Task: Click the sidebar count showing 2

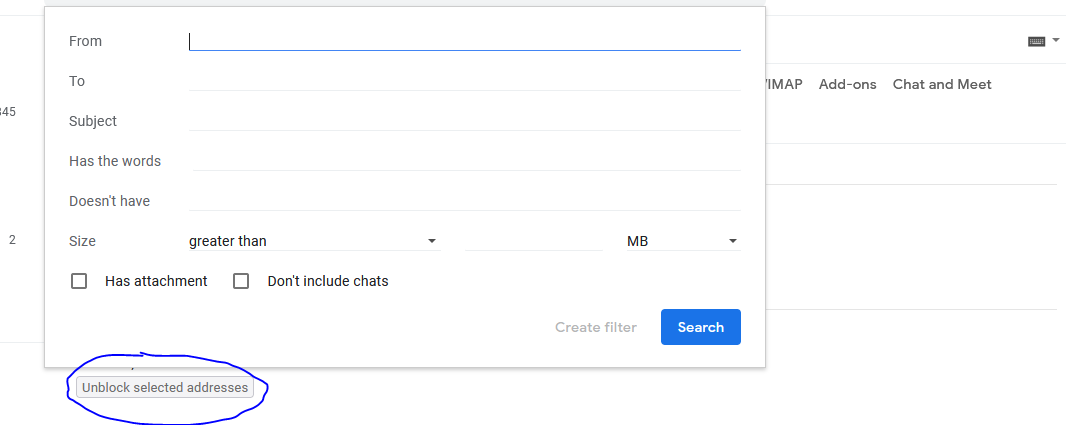Action: point(12,240)
